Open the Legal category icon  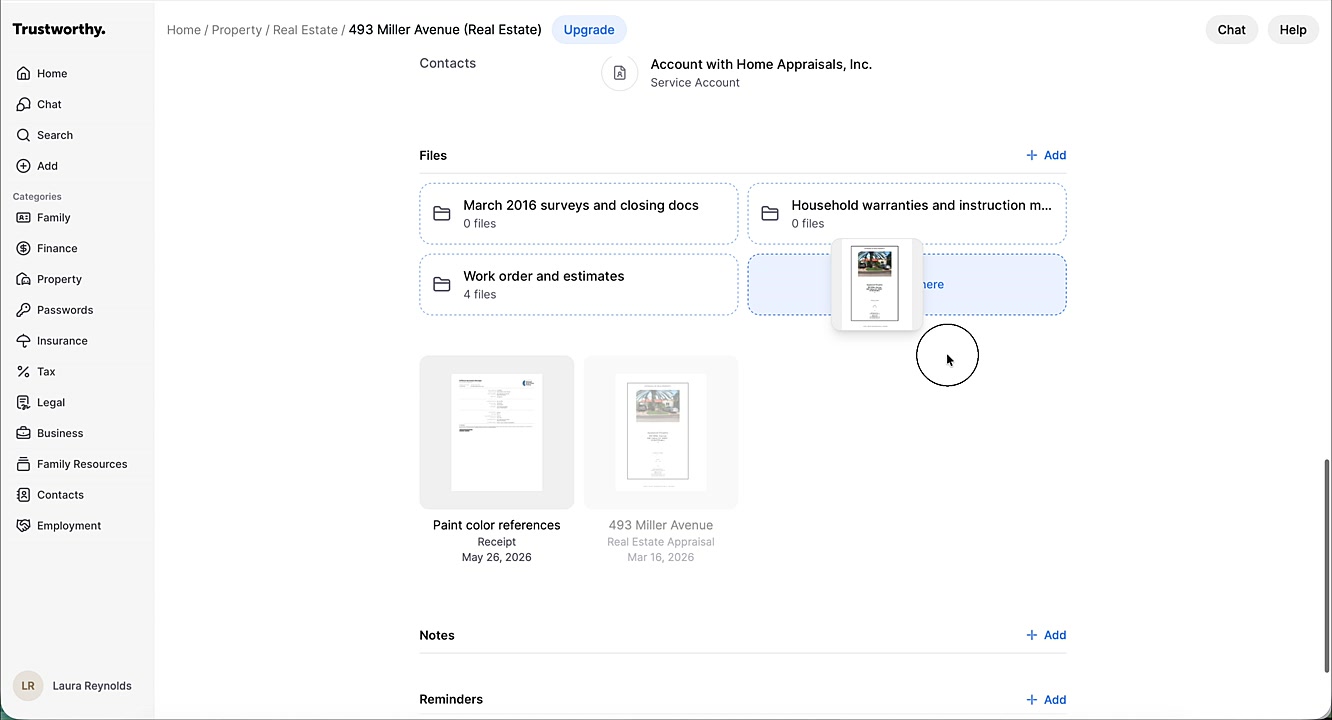(23, 402)
